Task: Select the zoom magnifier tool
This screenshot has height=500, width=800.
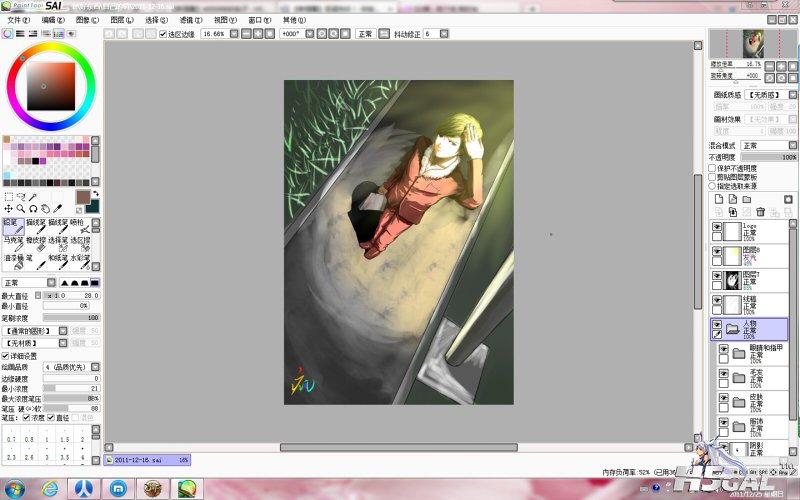Action: (21, 209)
